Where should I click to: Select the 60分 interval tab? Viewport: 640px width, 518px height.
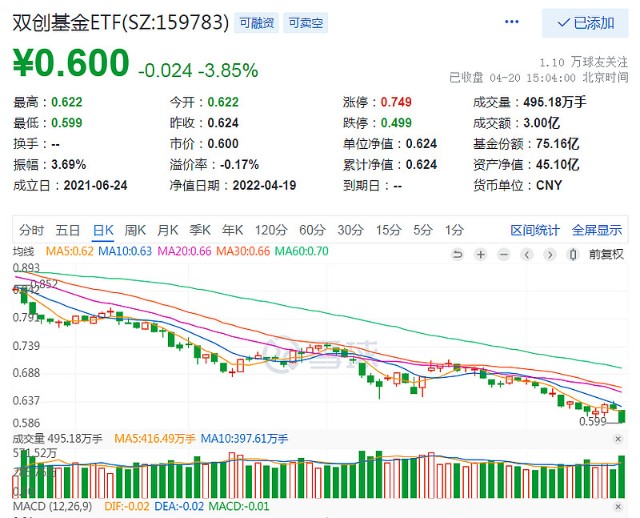click(x=312, y=230)
